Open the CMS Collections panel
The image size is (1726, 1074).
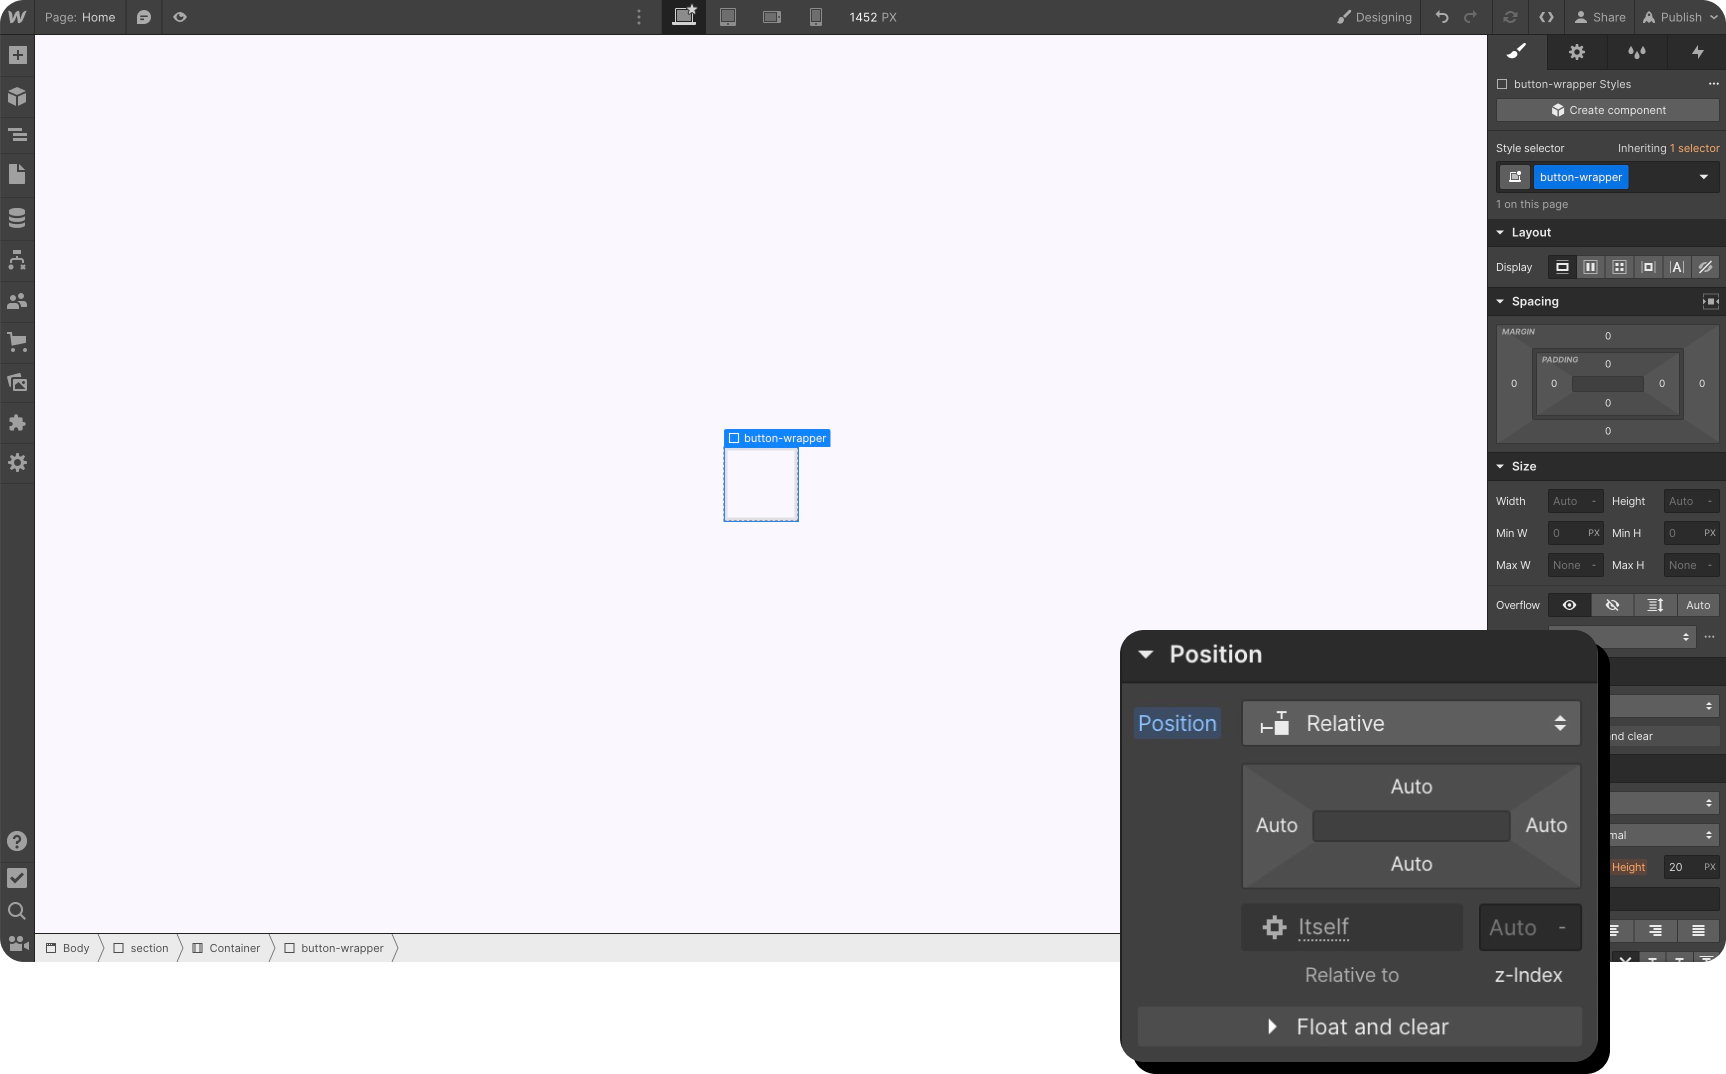coord(17,217)
